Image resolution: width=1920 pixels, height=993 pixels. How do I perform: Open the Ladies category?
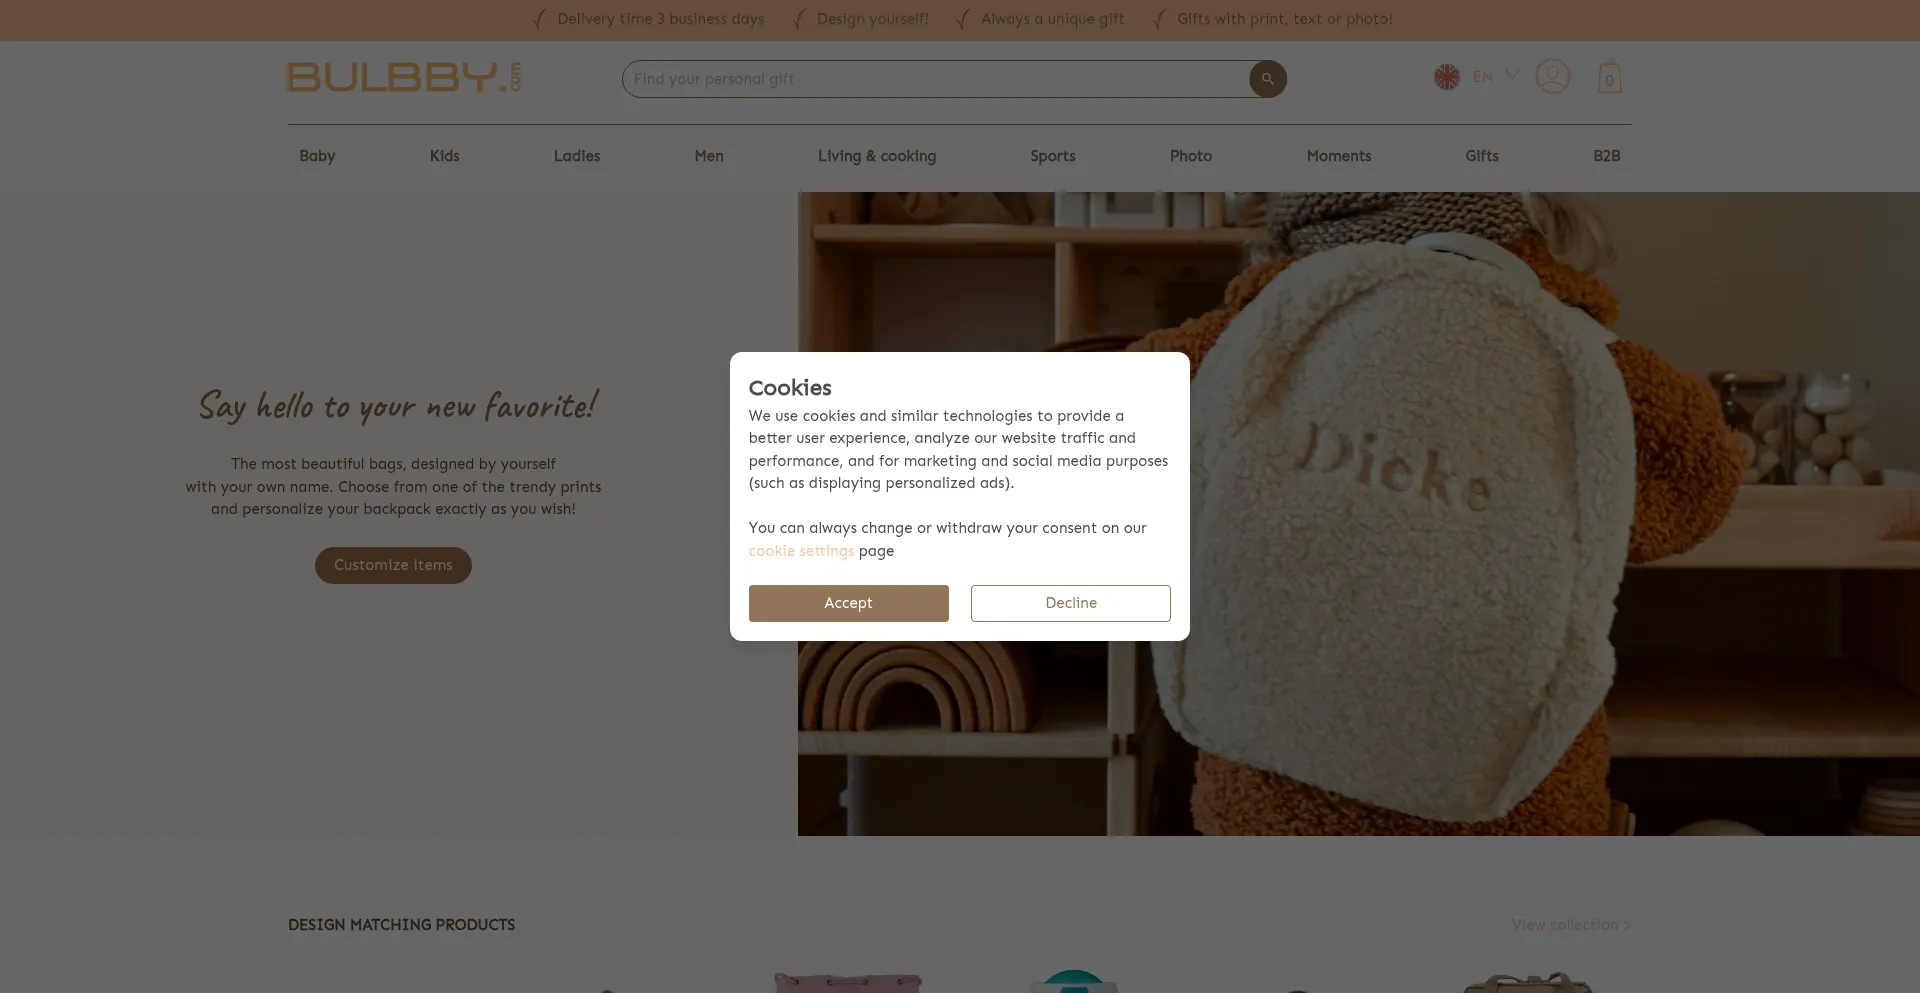[x=577, y=156]
